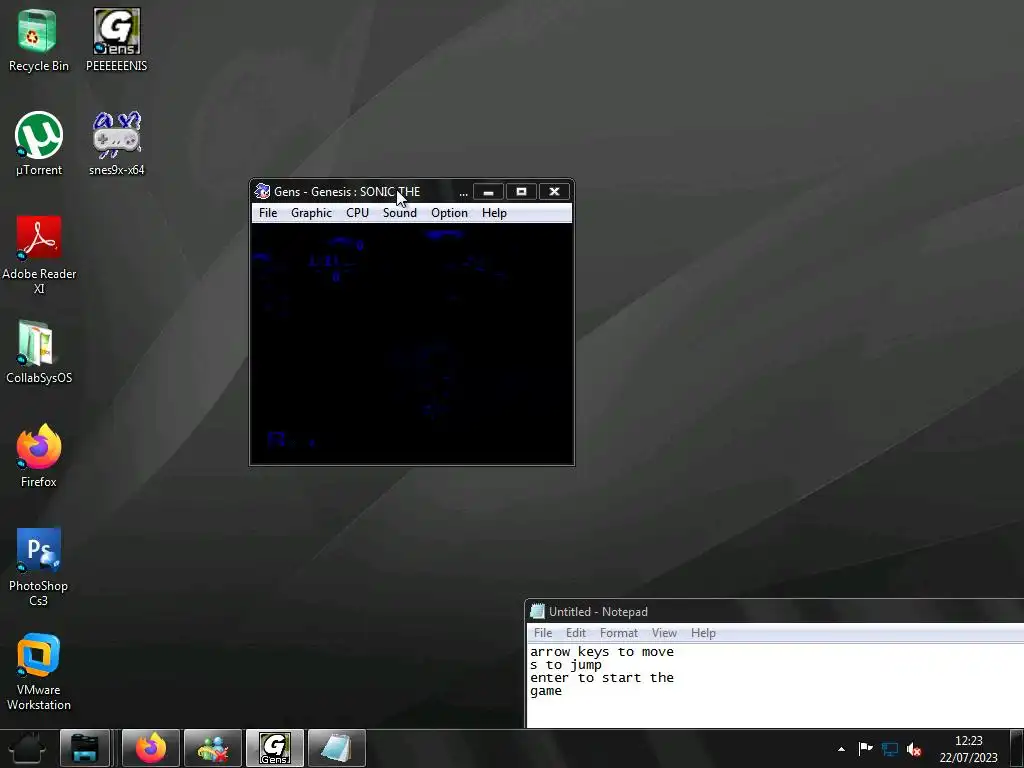The image size is (1024, 768).
Task: Open the Action Center flag tray icon
Action: [865, 749]
